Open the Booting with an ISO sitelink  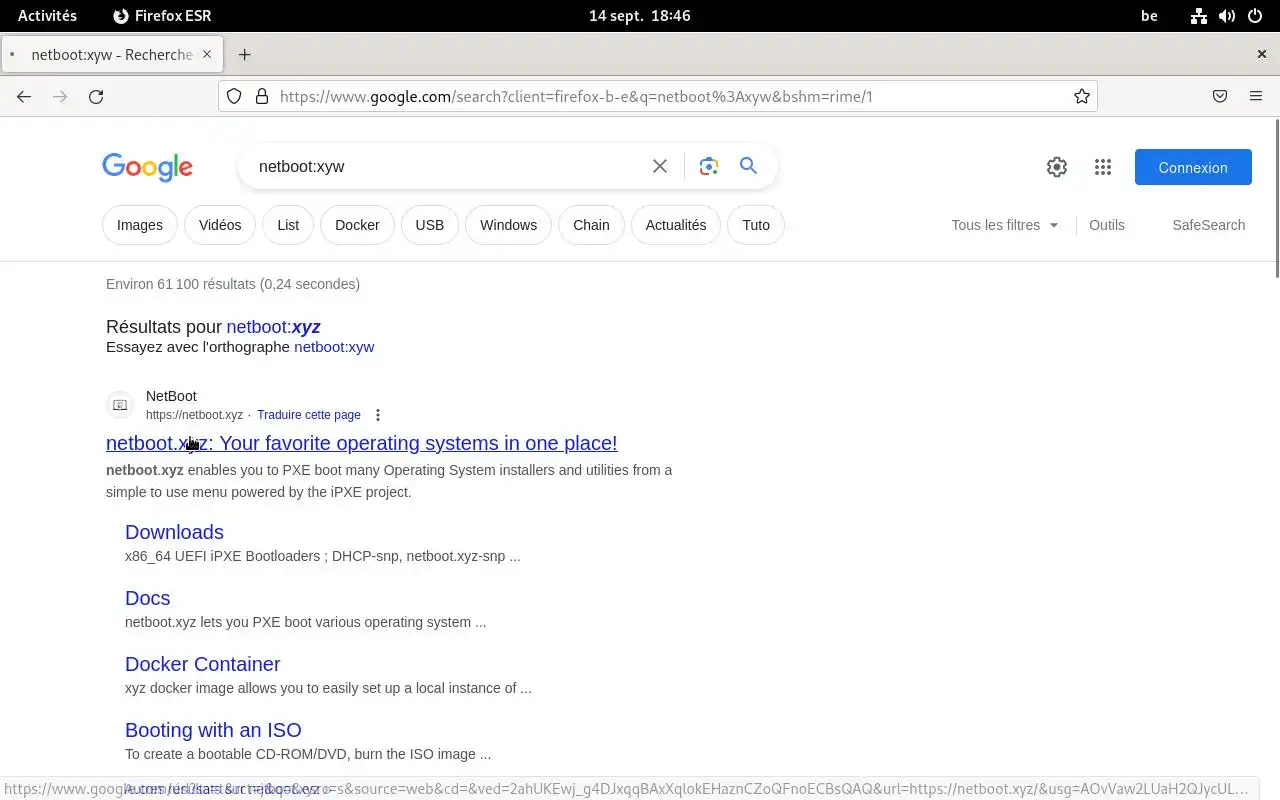pos(213,730)
